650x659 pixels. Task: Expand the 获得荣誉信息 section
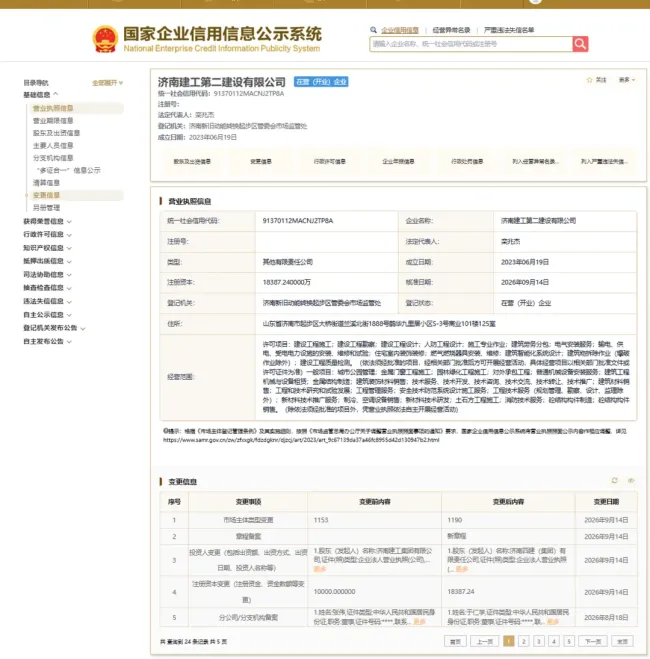47,221
